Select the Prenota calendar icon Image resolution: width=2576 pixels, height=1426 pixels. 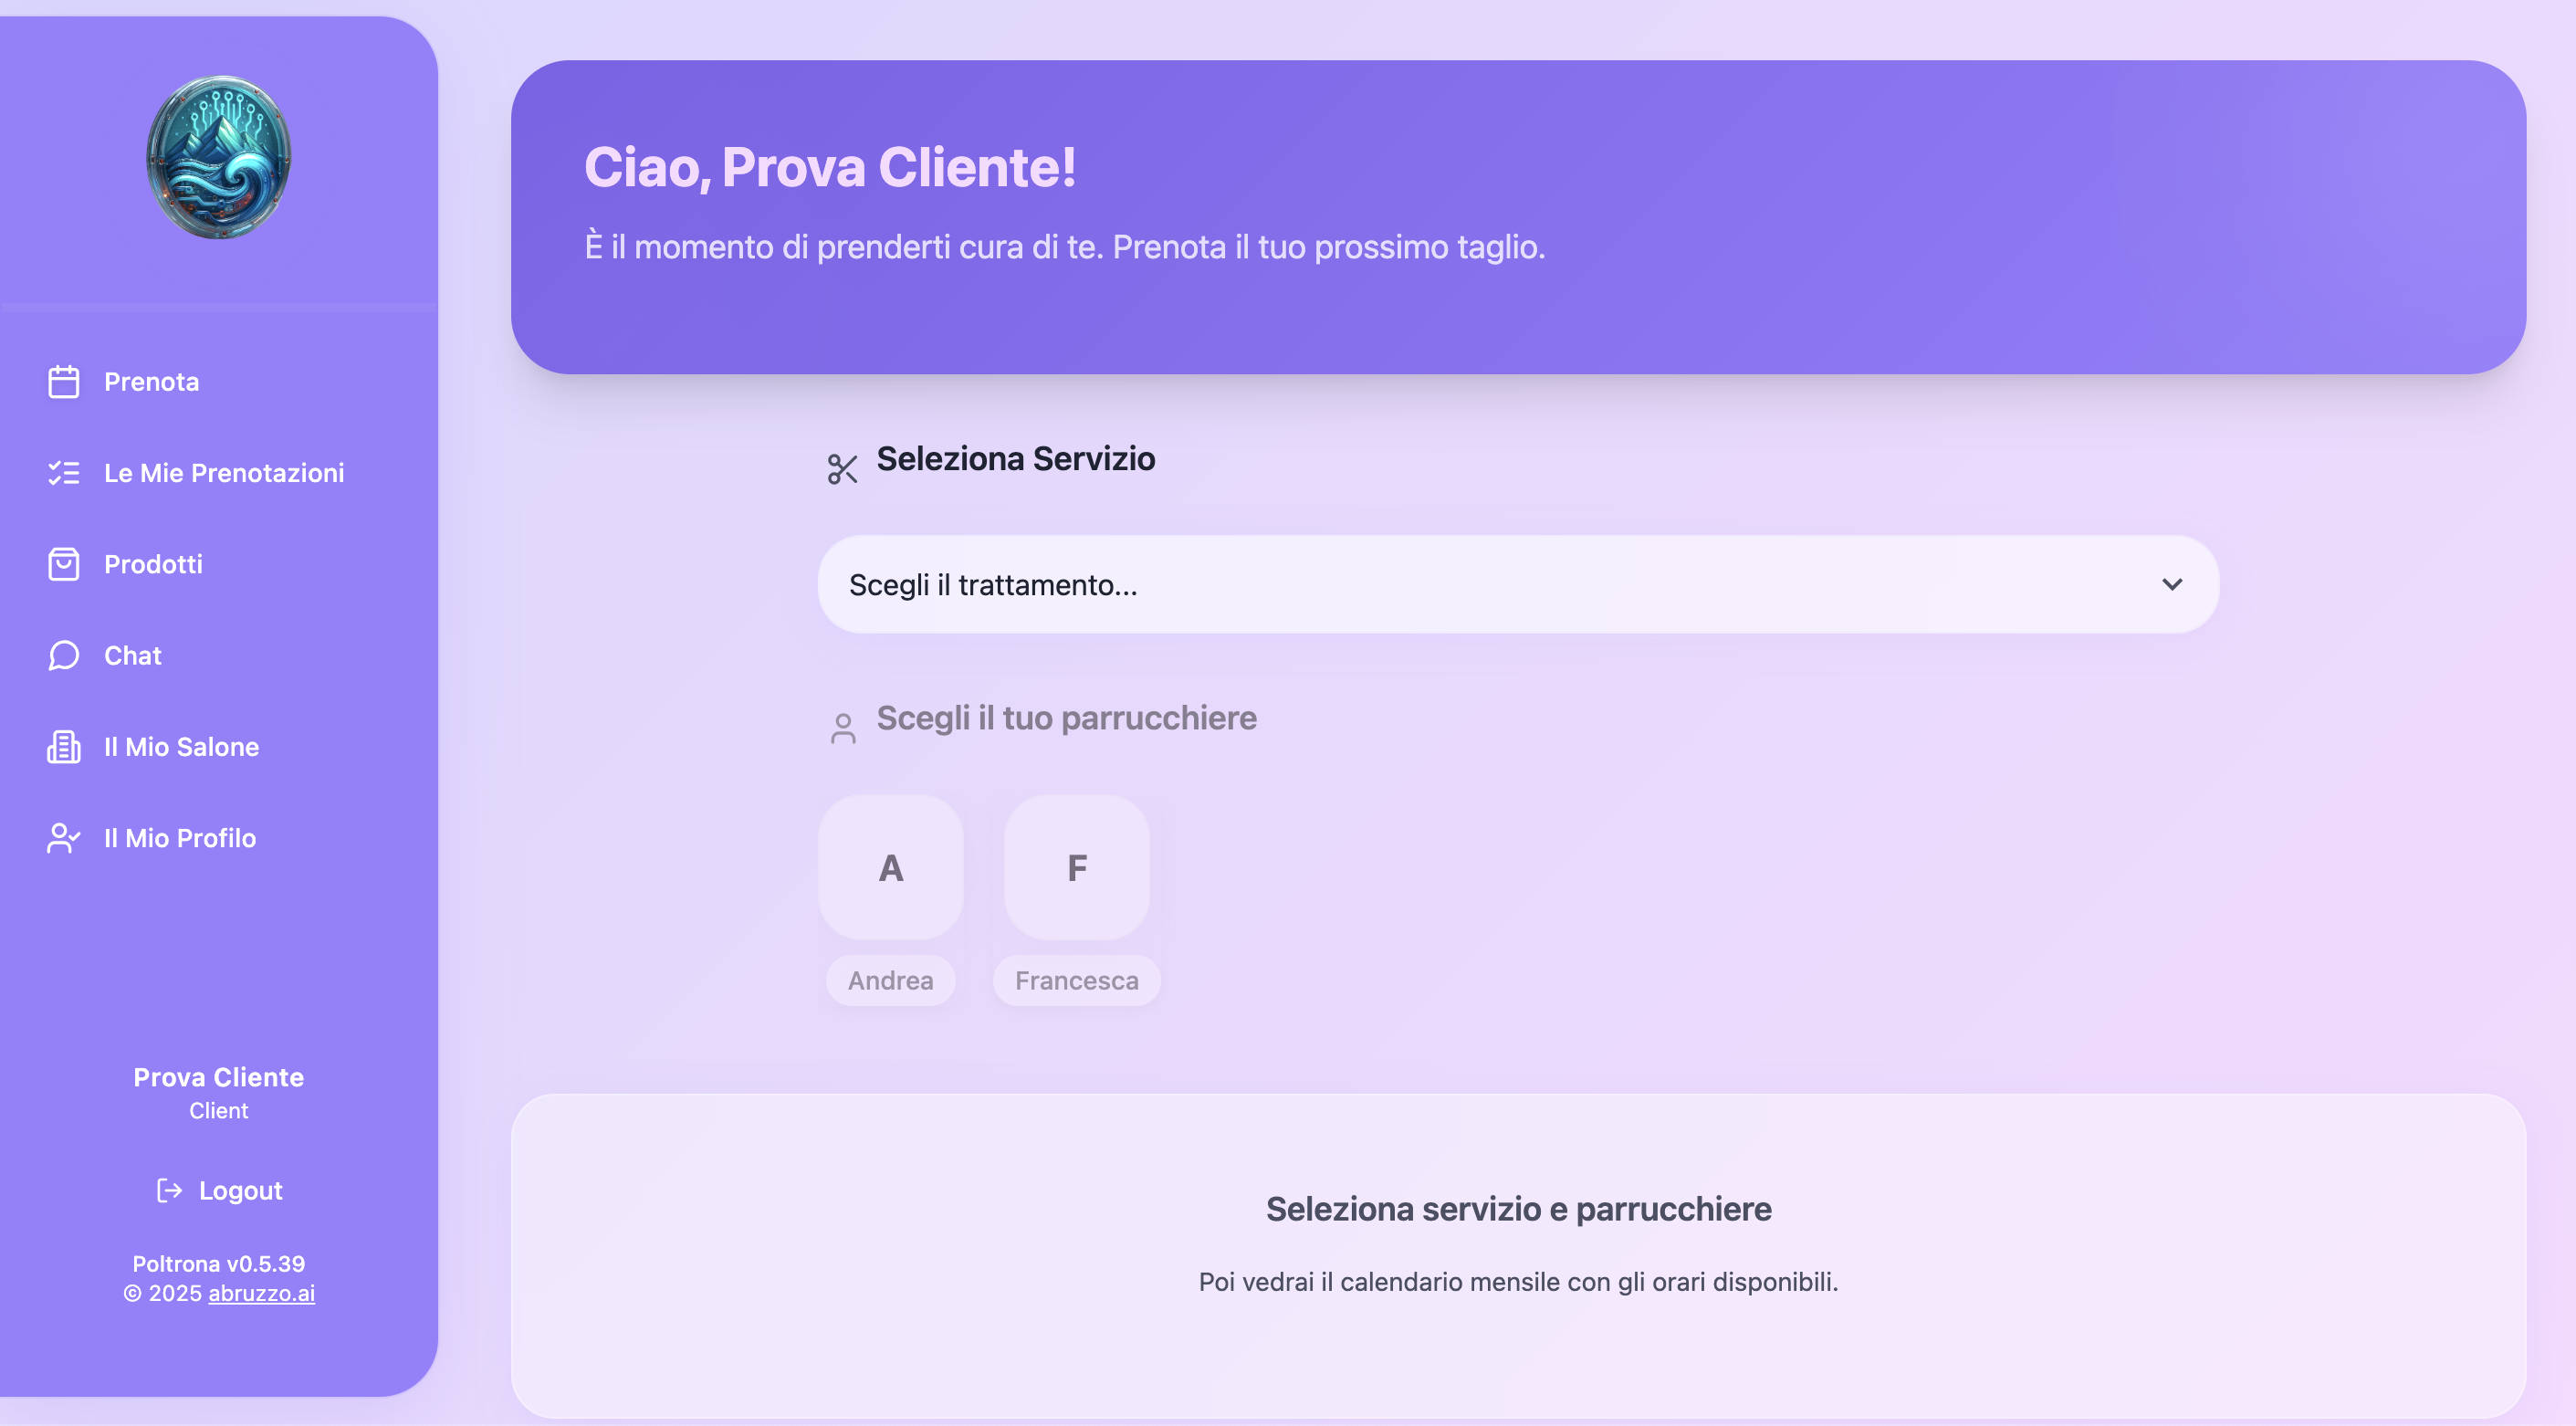(x=64, y=382)
